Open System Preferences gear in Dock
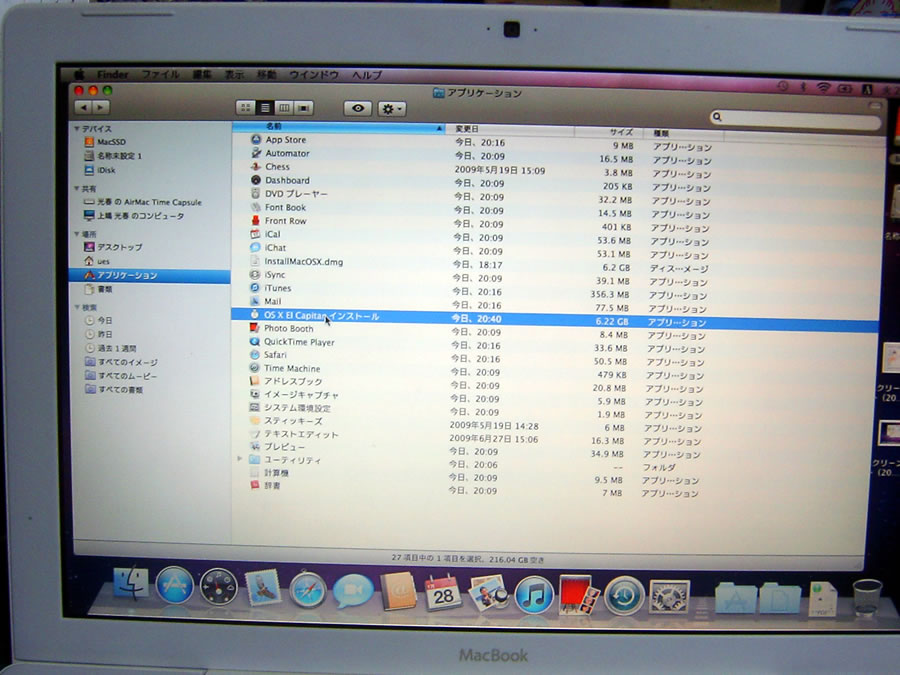Screen dimensions: 900x675 click(669, 596)
